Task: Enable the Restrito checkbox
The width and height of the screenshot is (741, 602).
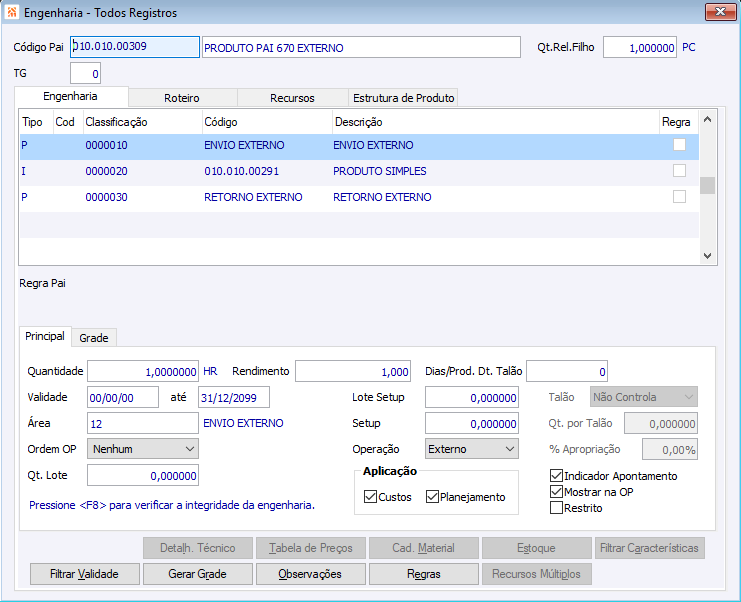Action: coord(557,508)
